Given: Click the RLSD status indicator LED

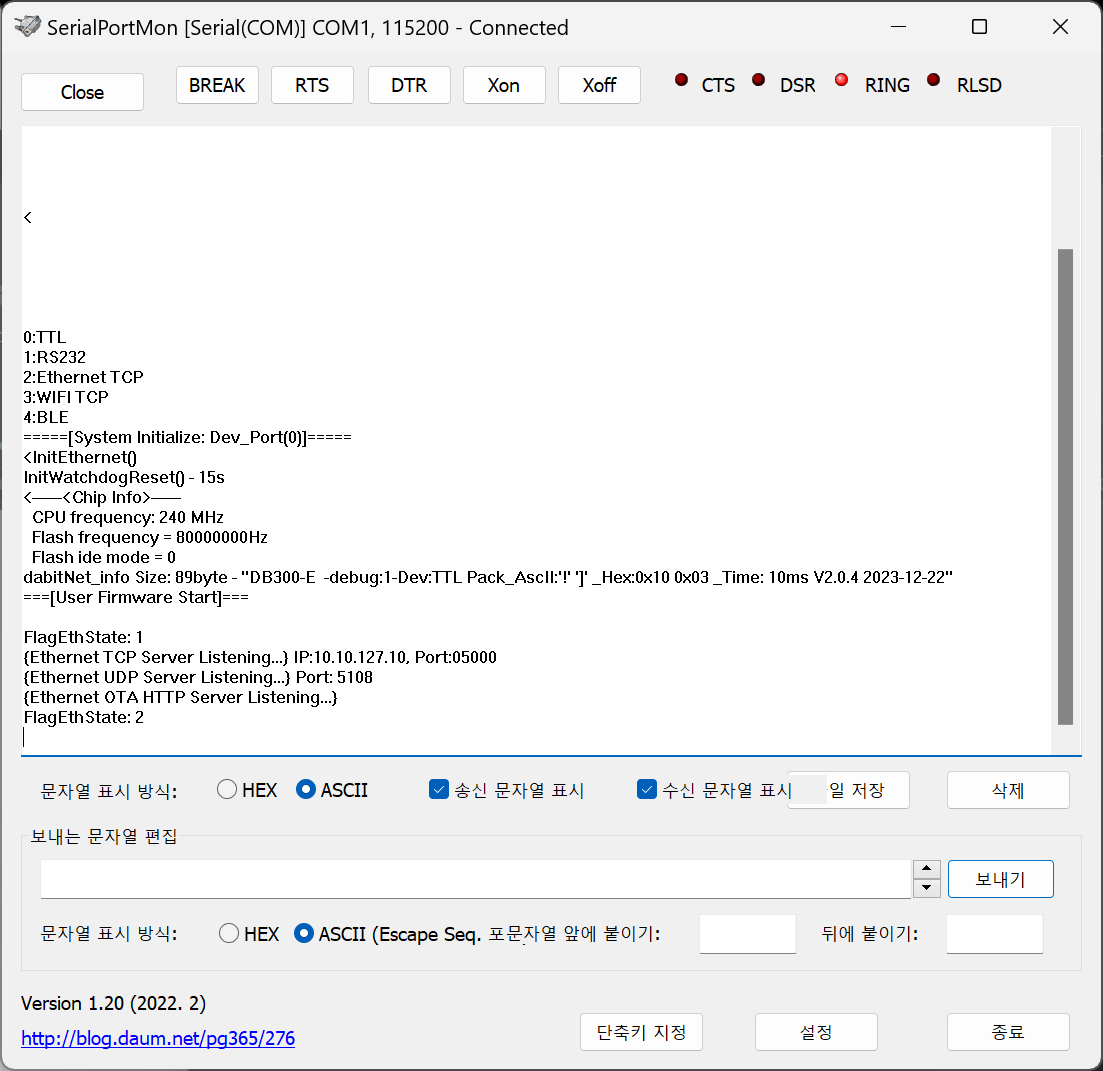Looking at the screenshot, I should click(x=934, y=81).
